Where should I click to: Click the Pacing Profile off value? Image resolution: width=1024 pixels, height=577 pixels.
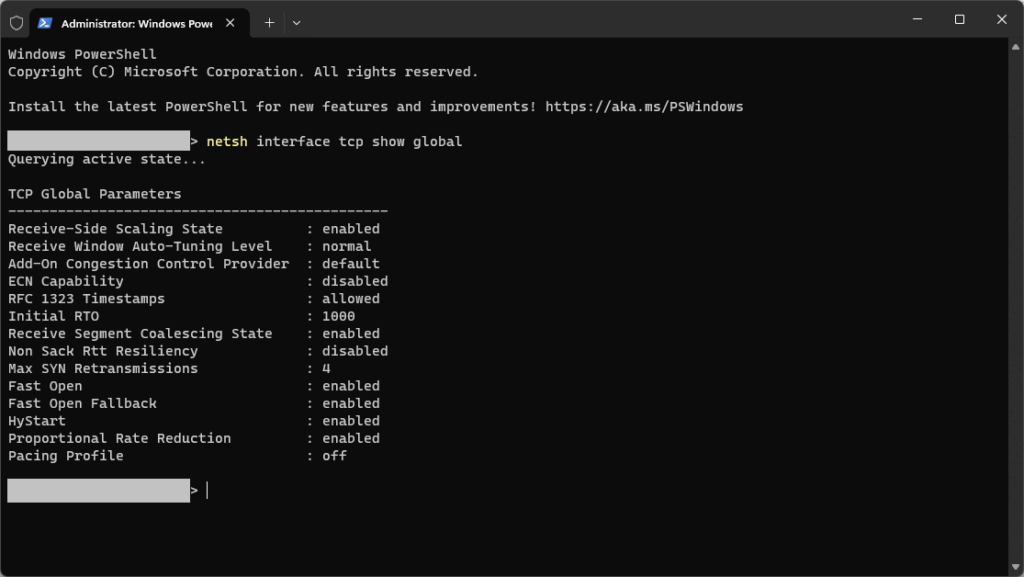334,456
